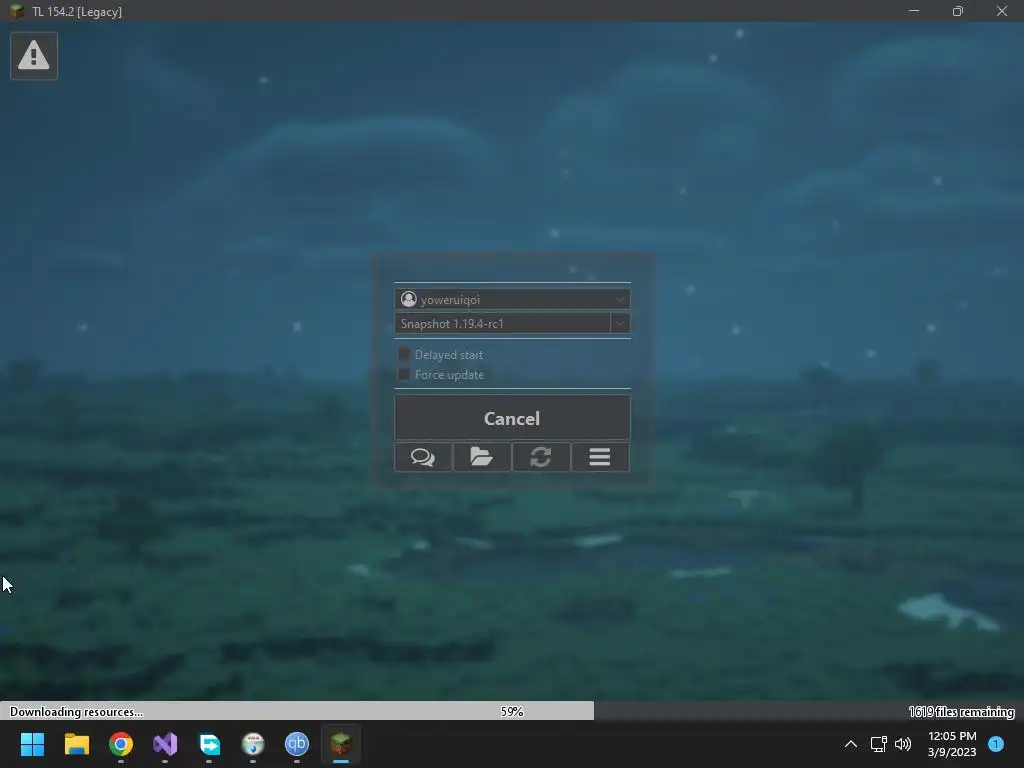This screenshot has width=1024, height=768.
Task: Switch to Google Chrome in the taskbar
Action: coord(121,744)
